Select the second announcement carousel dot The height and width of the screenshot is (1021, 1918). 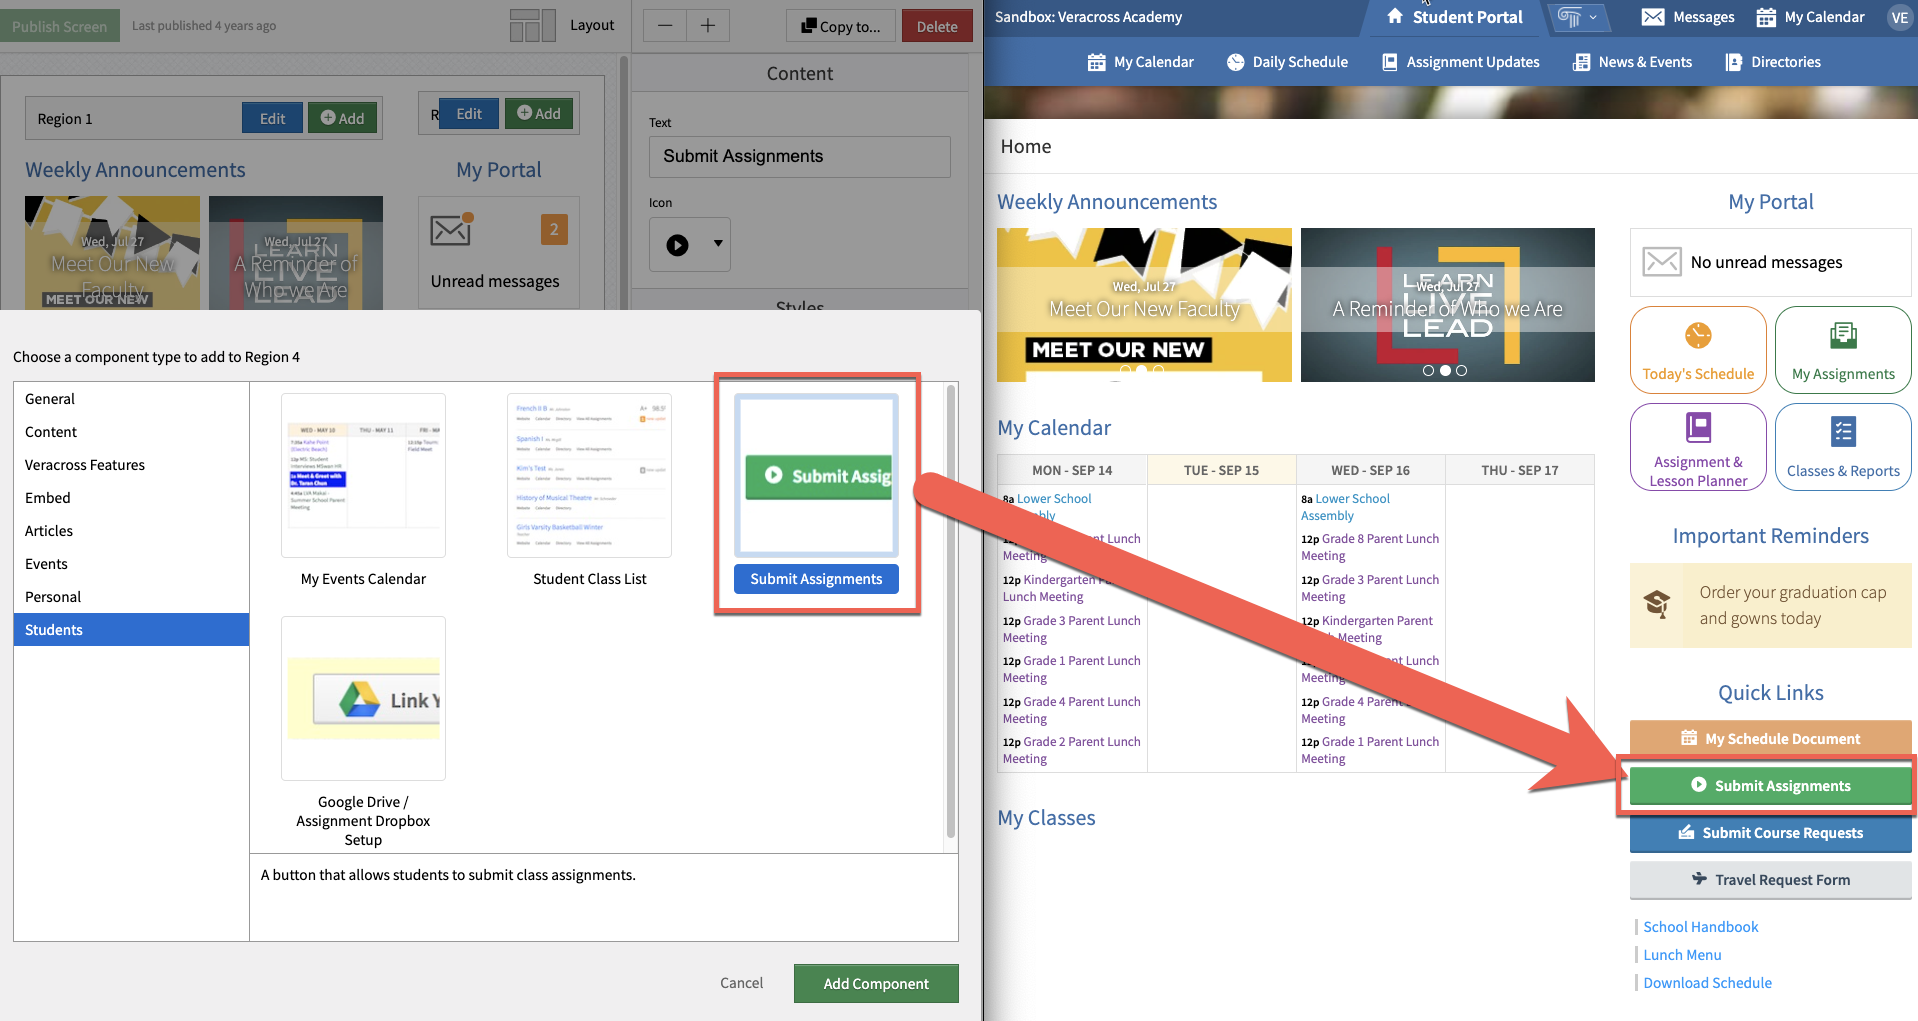click(x=1445, y=371)
